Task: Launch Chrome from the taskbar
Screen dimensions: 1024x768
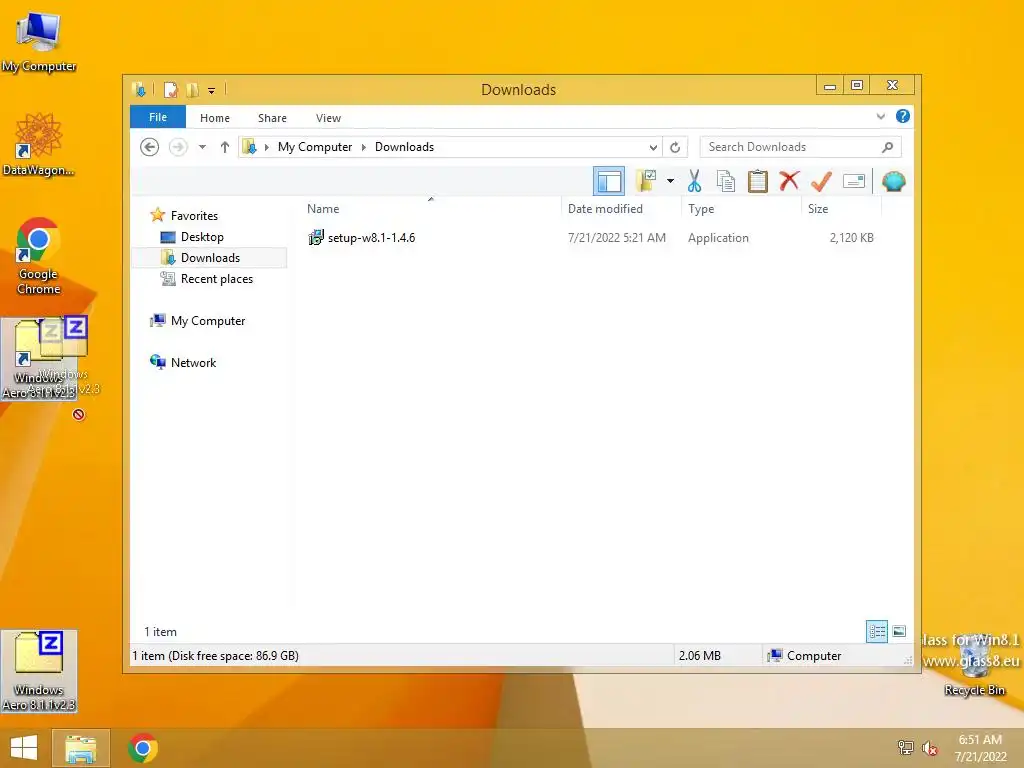Action: pos(143,748)
